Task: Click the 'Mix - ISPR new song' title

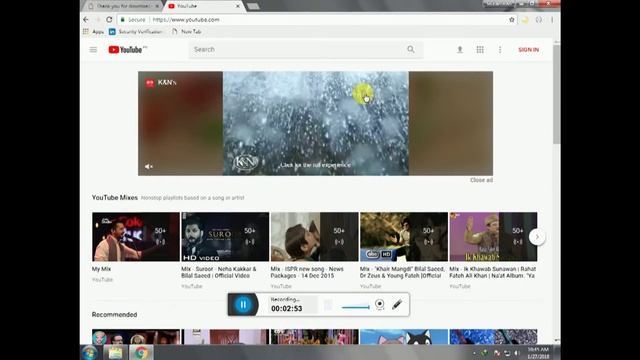Action: (307, 272)
